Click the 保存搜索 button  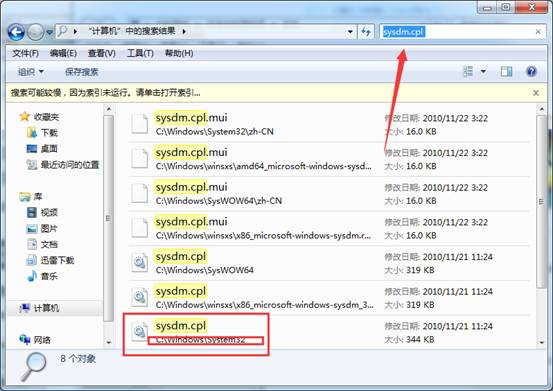pyautogui.click(x=81, y=72)
